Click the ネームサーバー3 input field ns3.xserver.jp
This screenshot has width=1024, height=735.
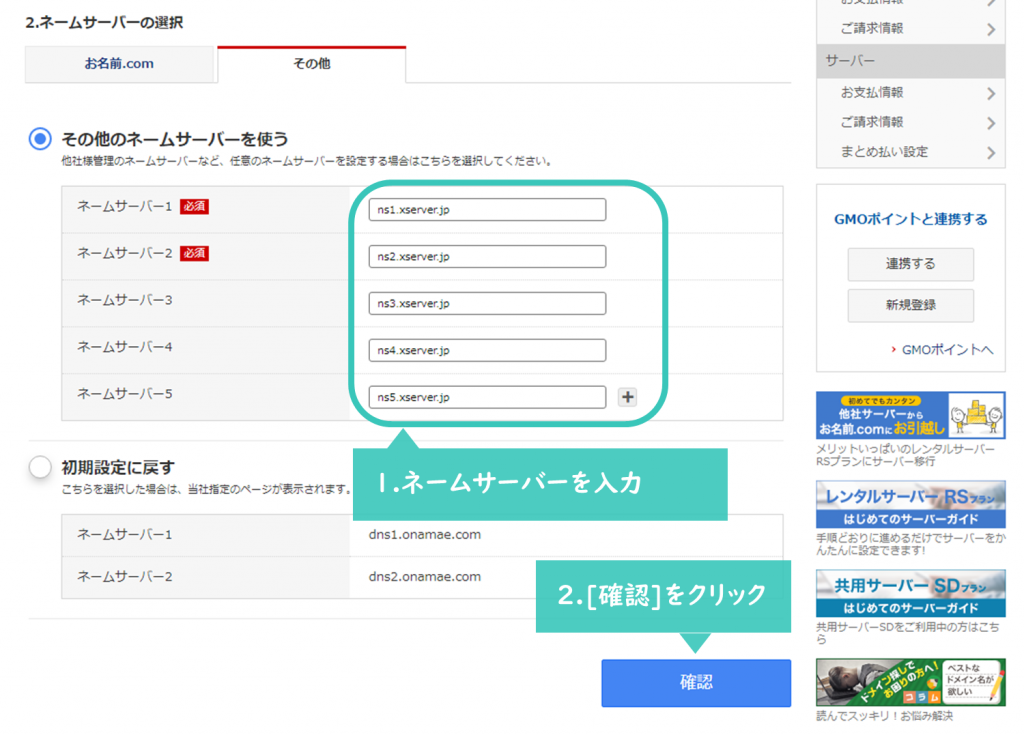487,304
